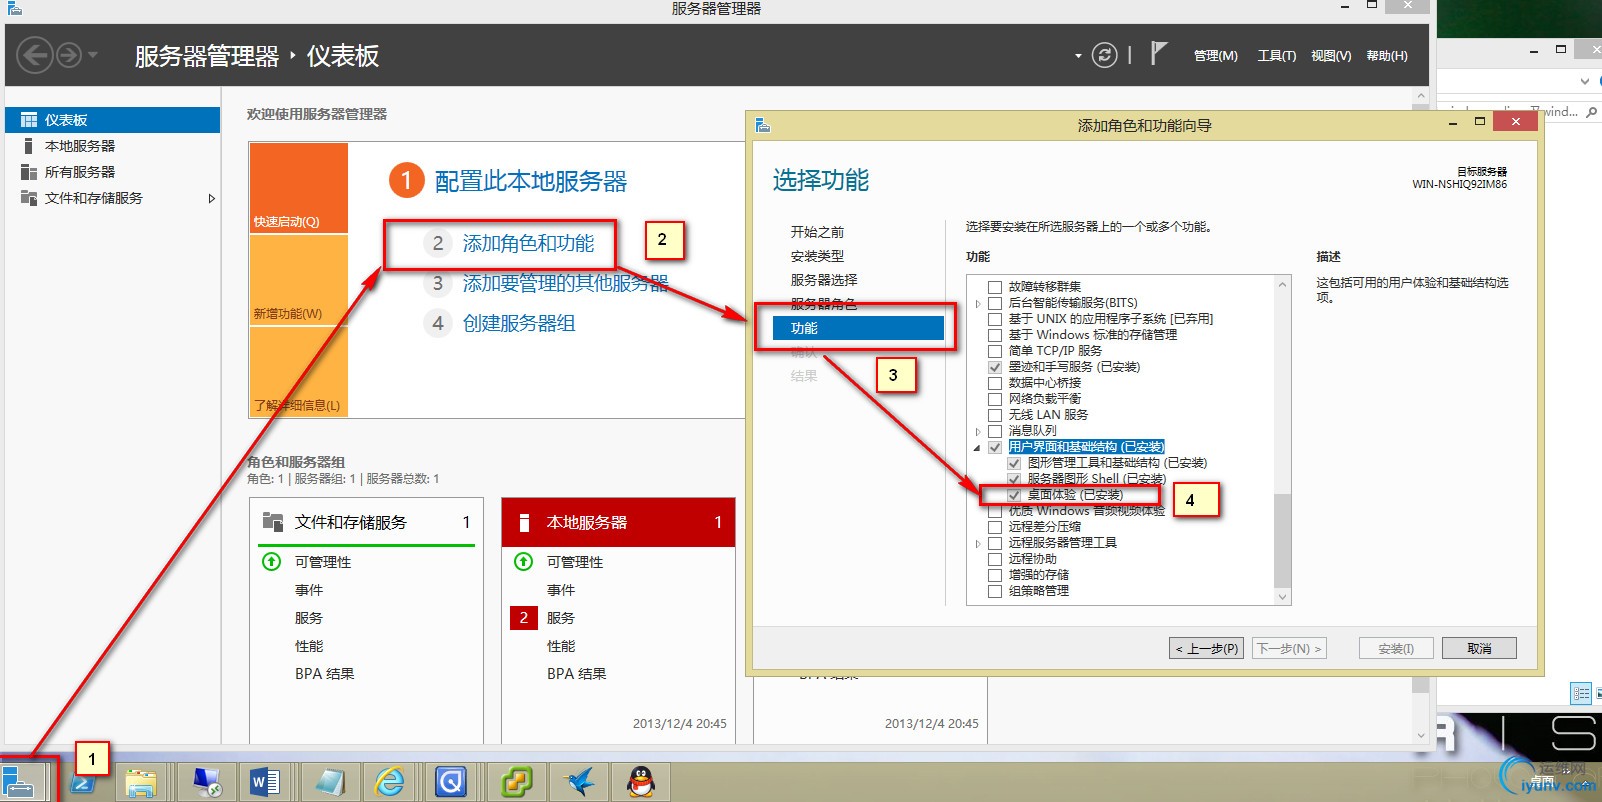Click the 取消 button in wizard
Viewport: 1602px width, 802px height.
click(1479, 648)
